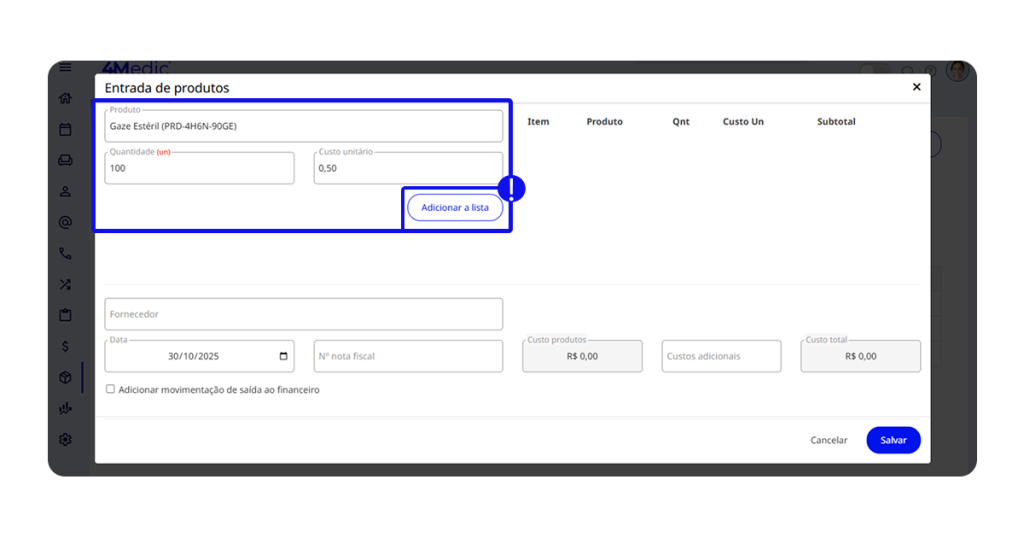Open the clipboard icon in sidebar

pyautogui.click(x=65, y=315)
